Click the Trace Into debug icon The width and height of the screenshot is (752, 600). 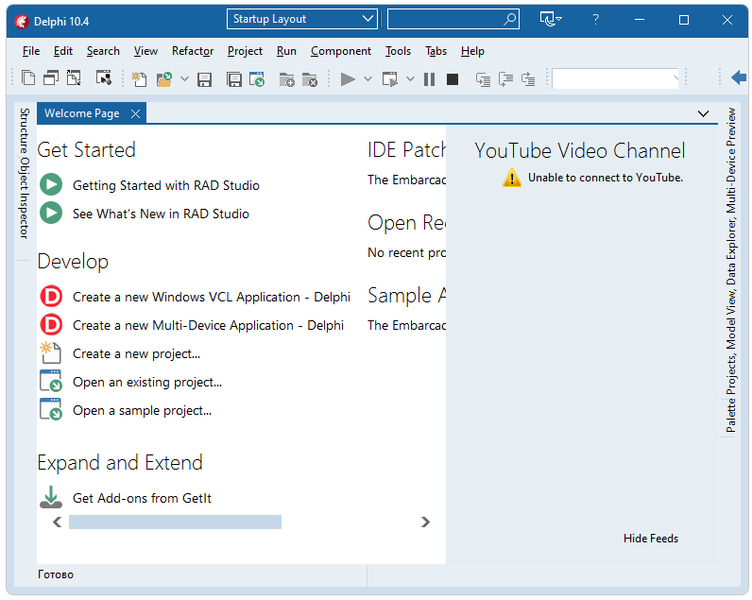click(x=483, y=79)
